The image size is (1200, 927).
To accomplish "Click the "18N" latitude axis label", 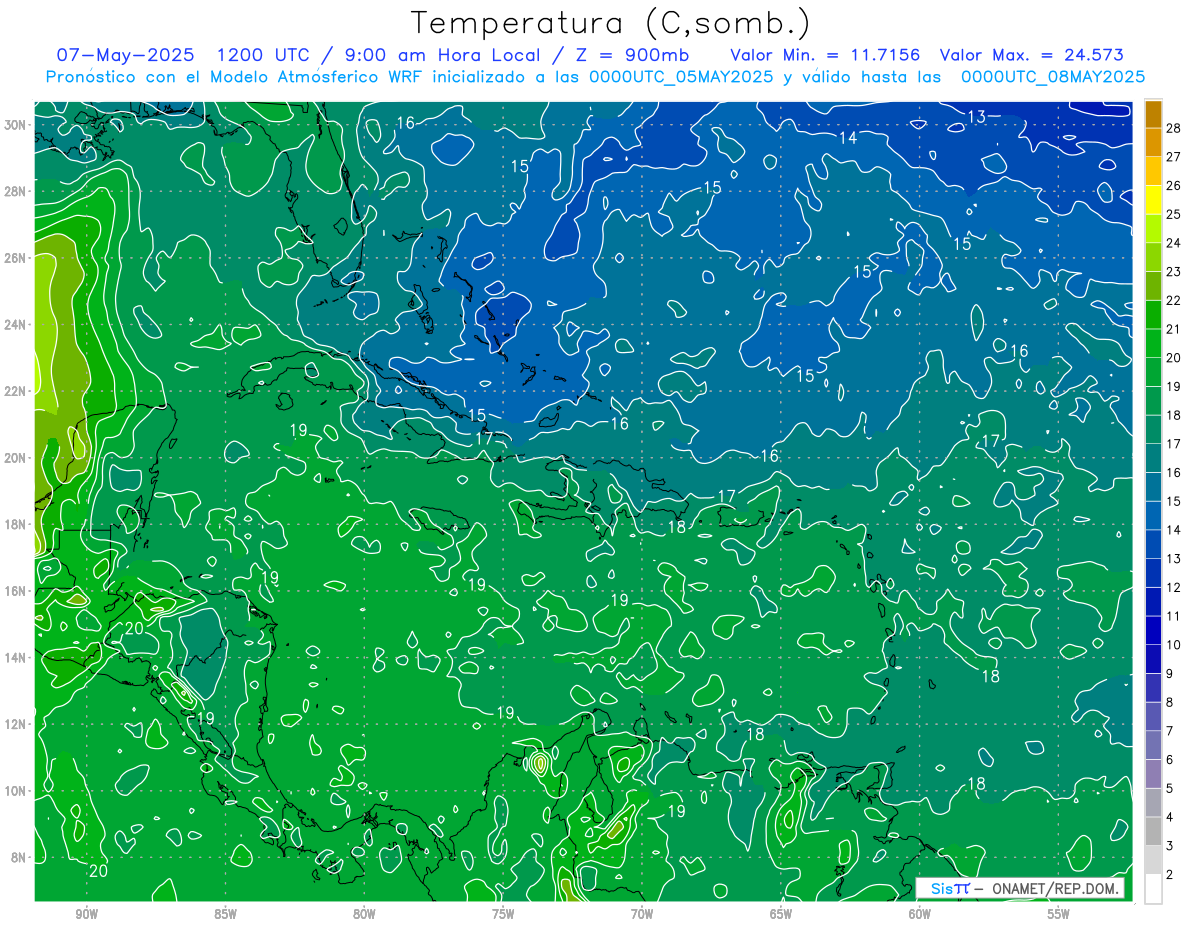I will tap(16, 525).
